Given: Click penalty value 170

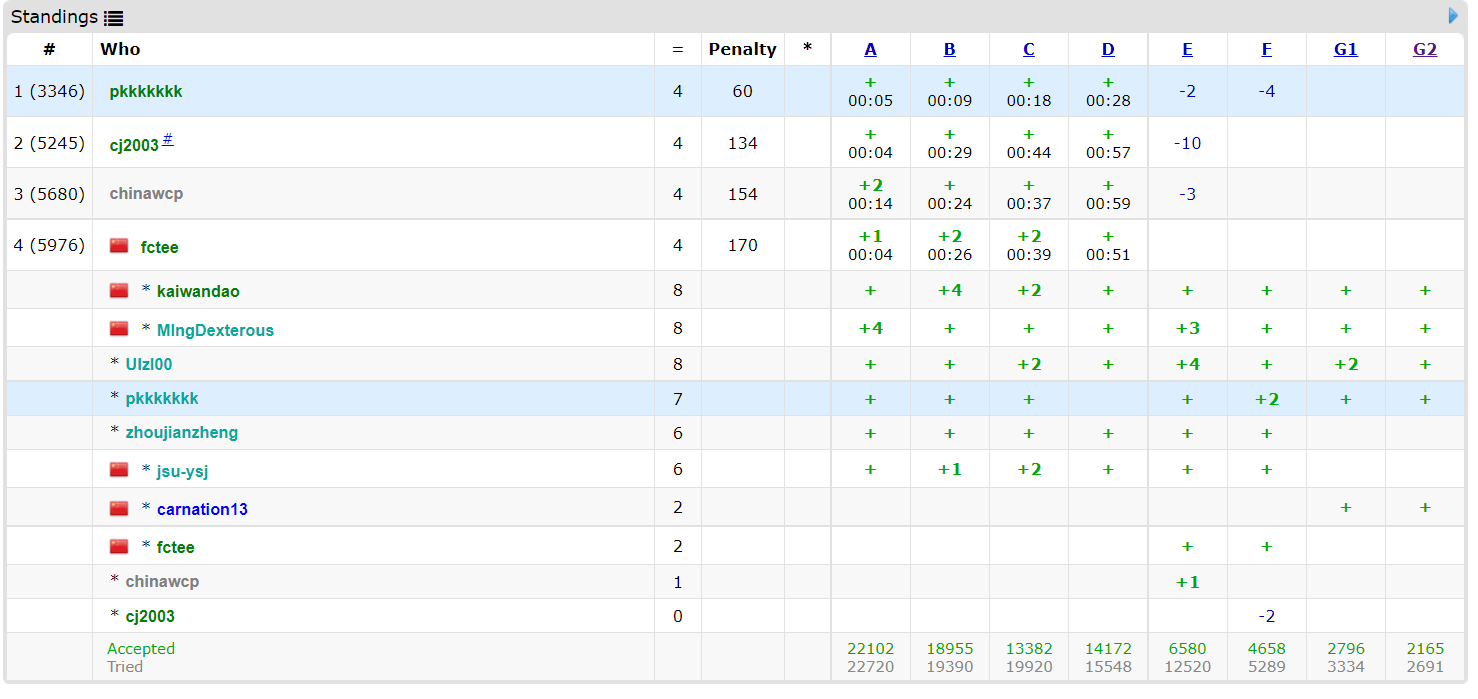Looking at the screenshot, I should click(743, 245).
